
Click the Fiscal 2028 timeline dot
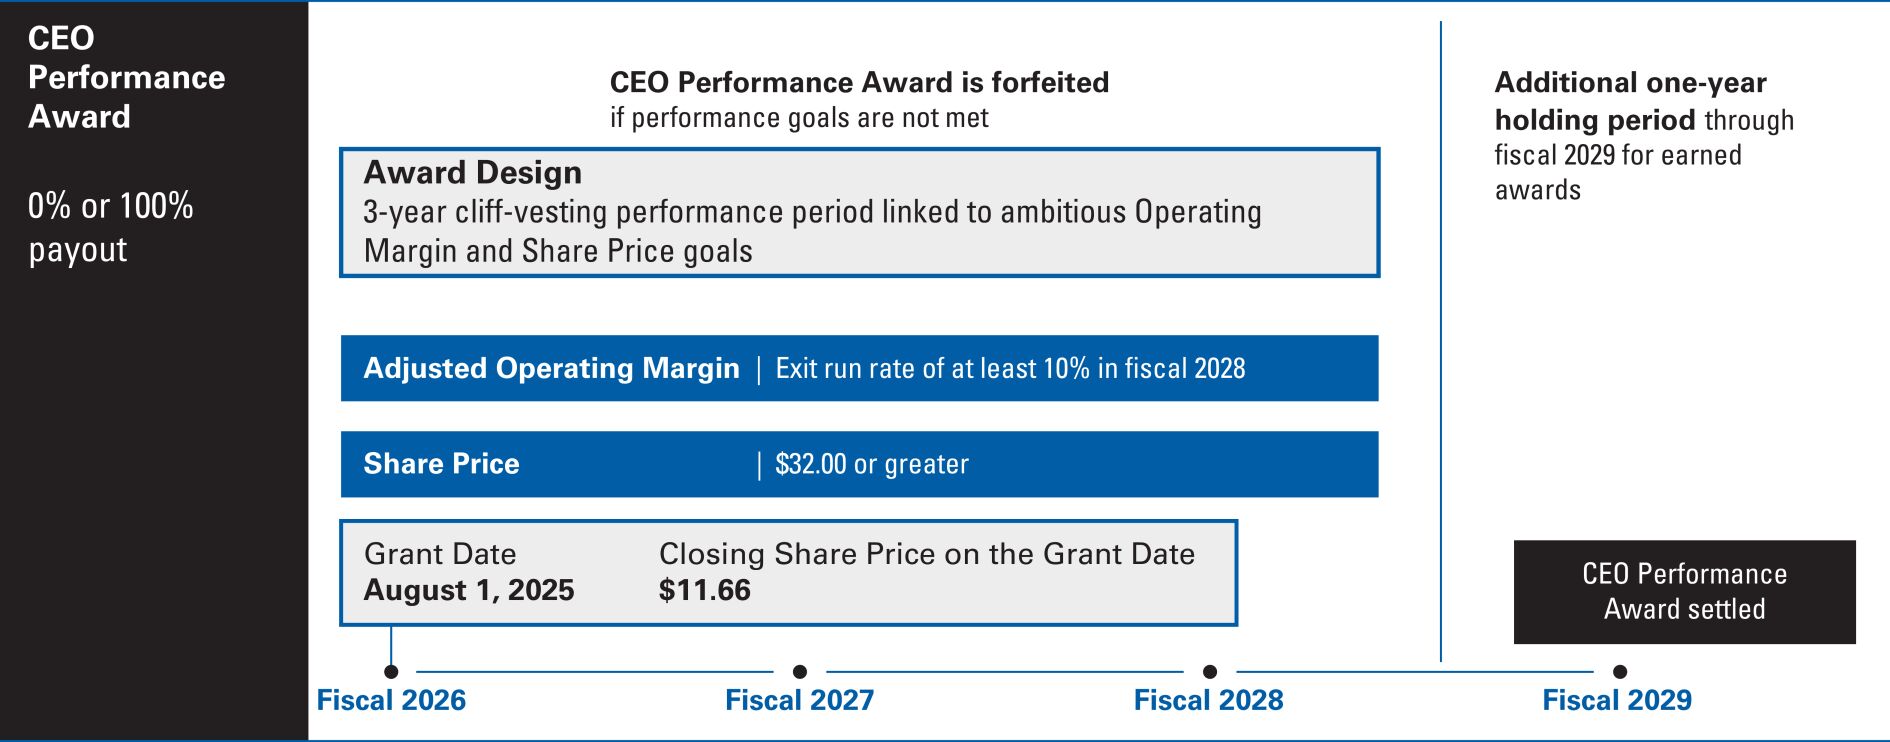tap(1210, 672)
